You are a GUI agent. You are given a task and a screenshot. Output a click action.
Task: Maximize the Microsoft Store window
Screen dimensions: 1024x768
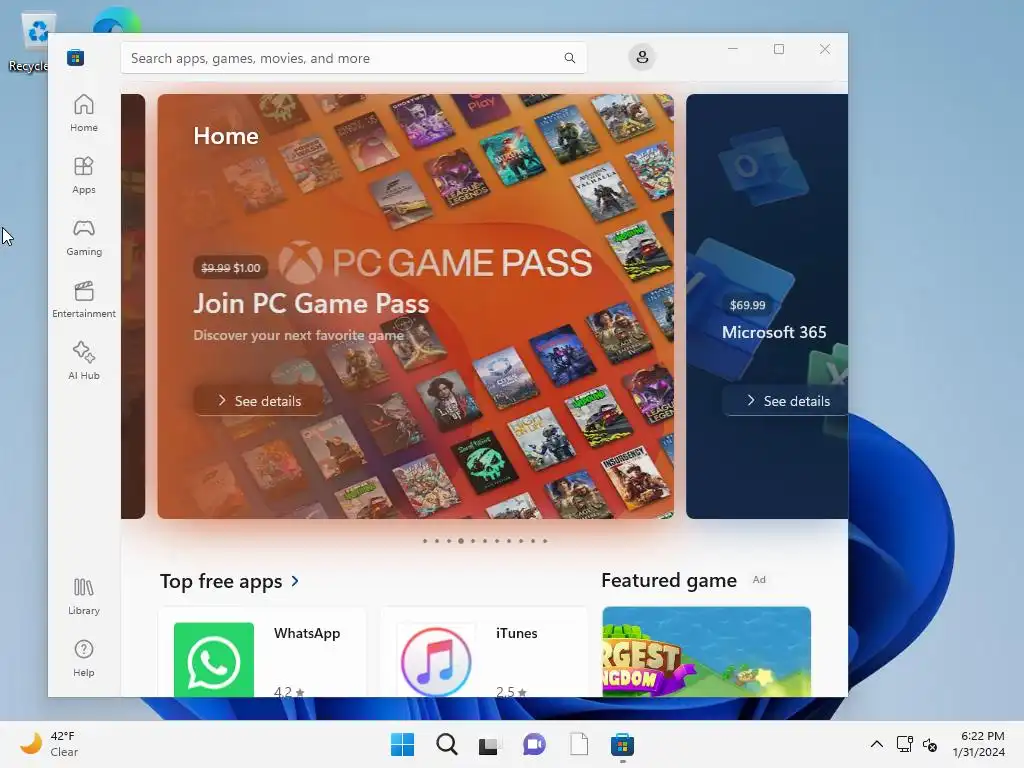coord(778,49)
